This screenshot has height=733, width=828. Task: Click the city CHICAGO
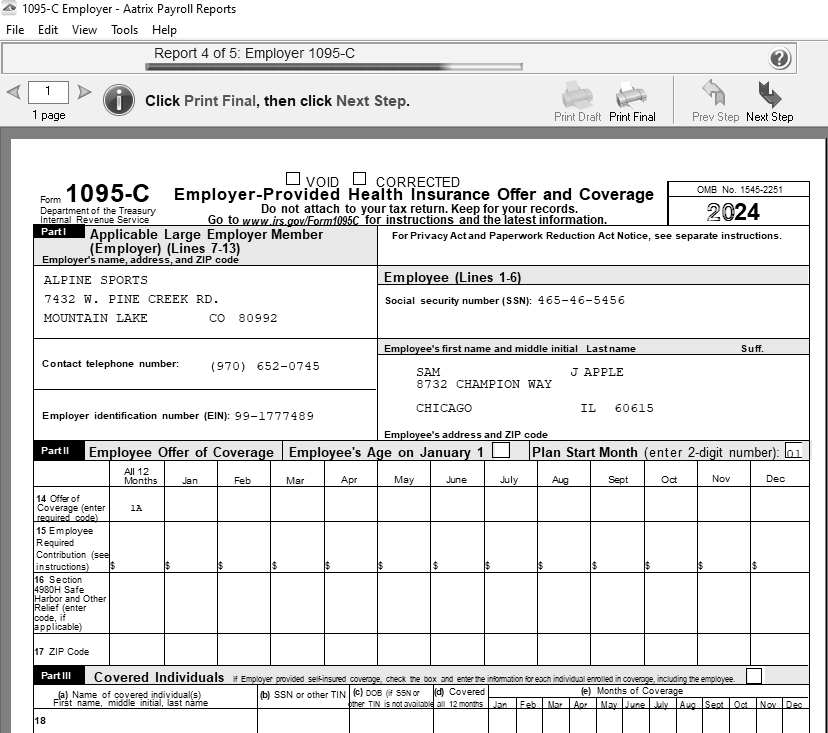pos(444,408)
